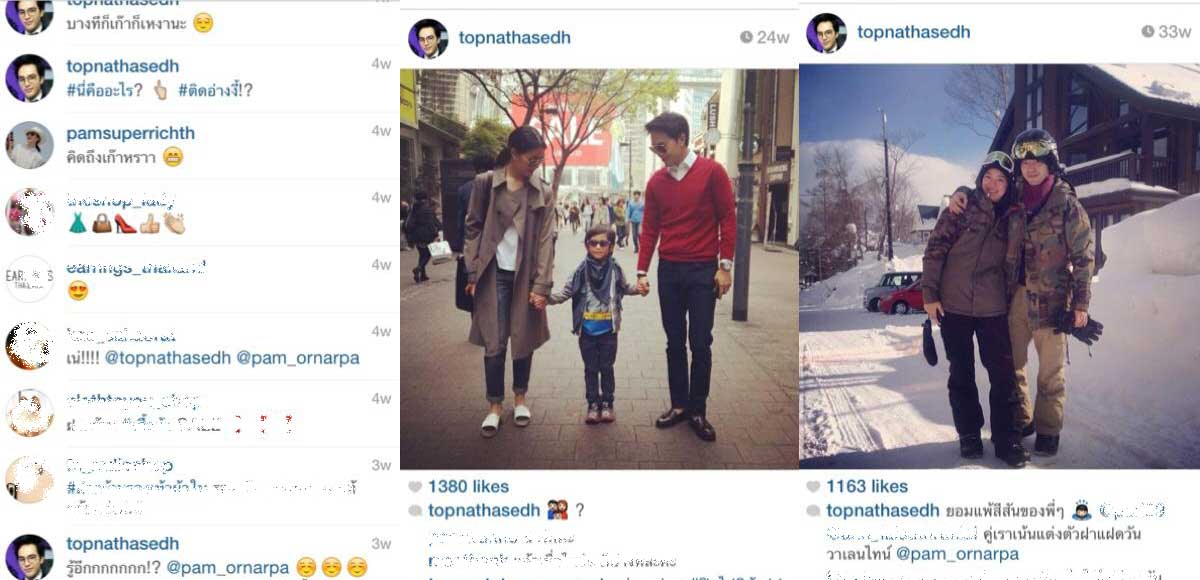Click the clock icon next to 33w
The width and height of the screenshot is (1200, 580).
click(x=1148, y=32)
